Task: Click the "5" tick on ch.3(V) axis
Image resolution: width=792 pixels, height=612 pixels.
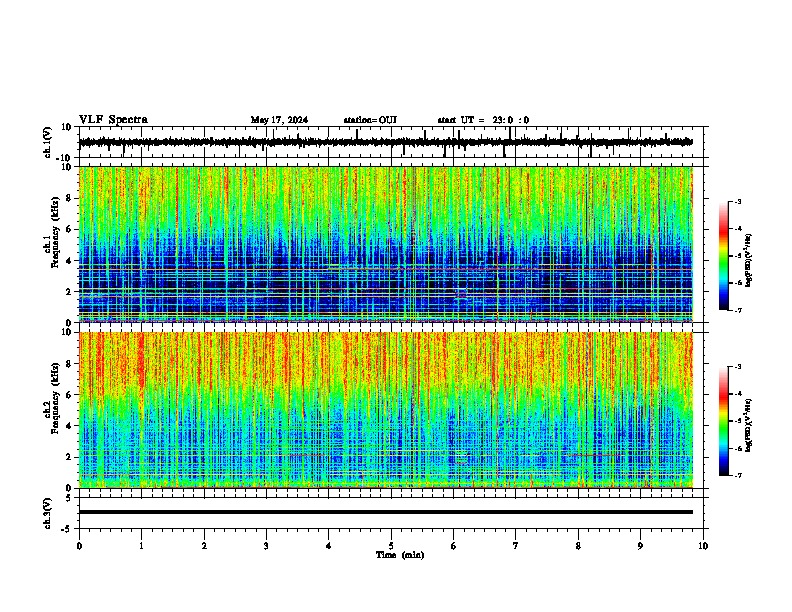Action: click(69, 497)
